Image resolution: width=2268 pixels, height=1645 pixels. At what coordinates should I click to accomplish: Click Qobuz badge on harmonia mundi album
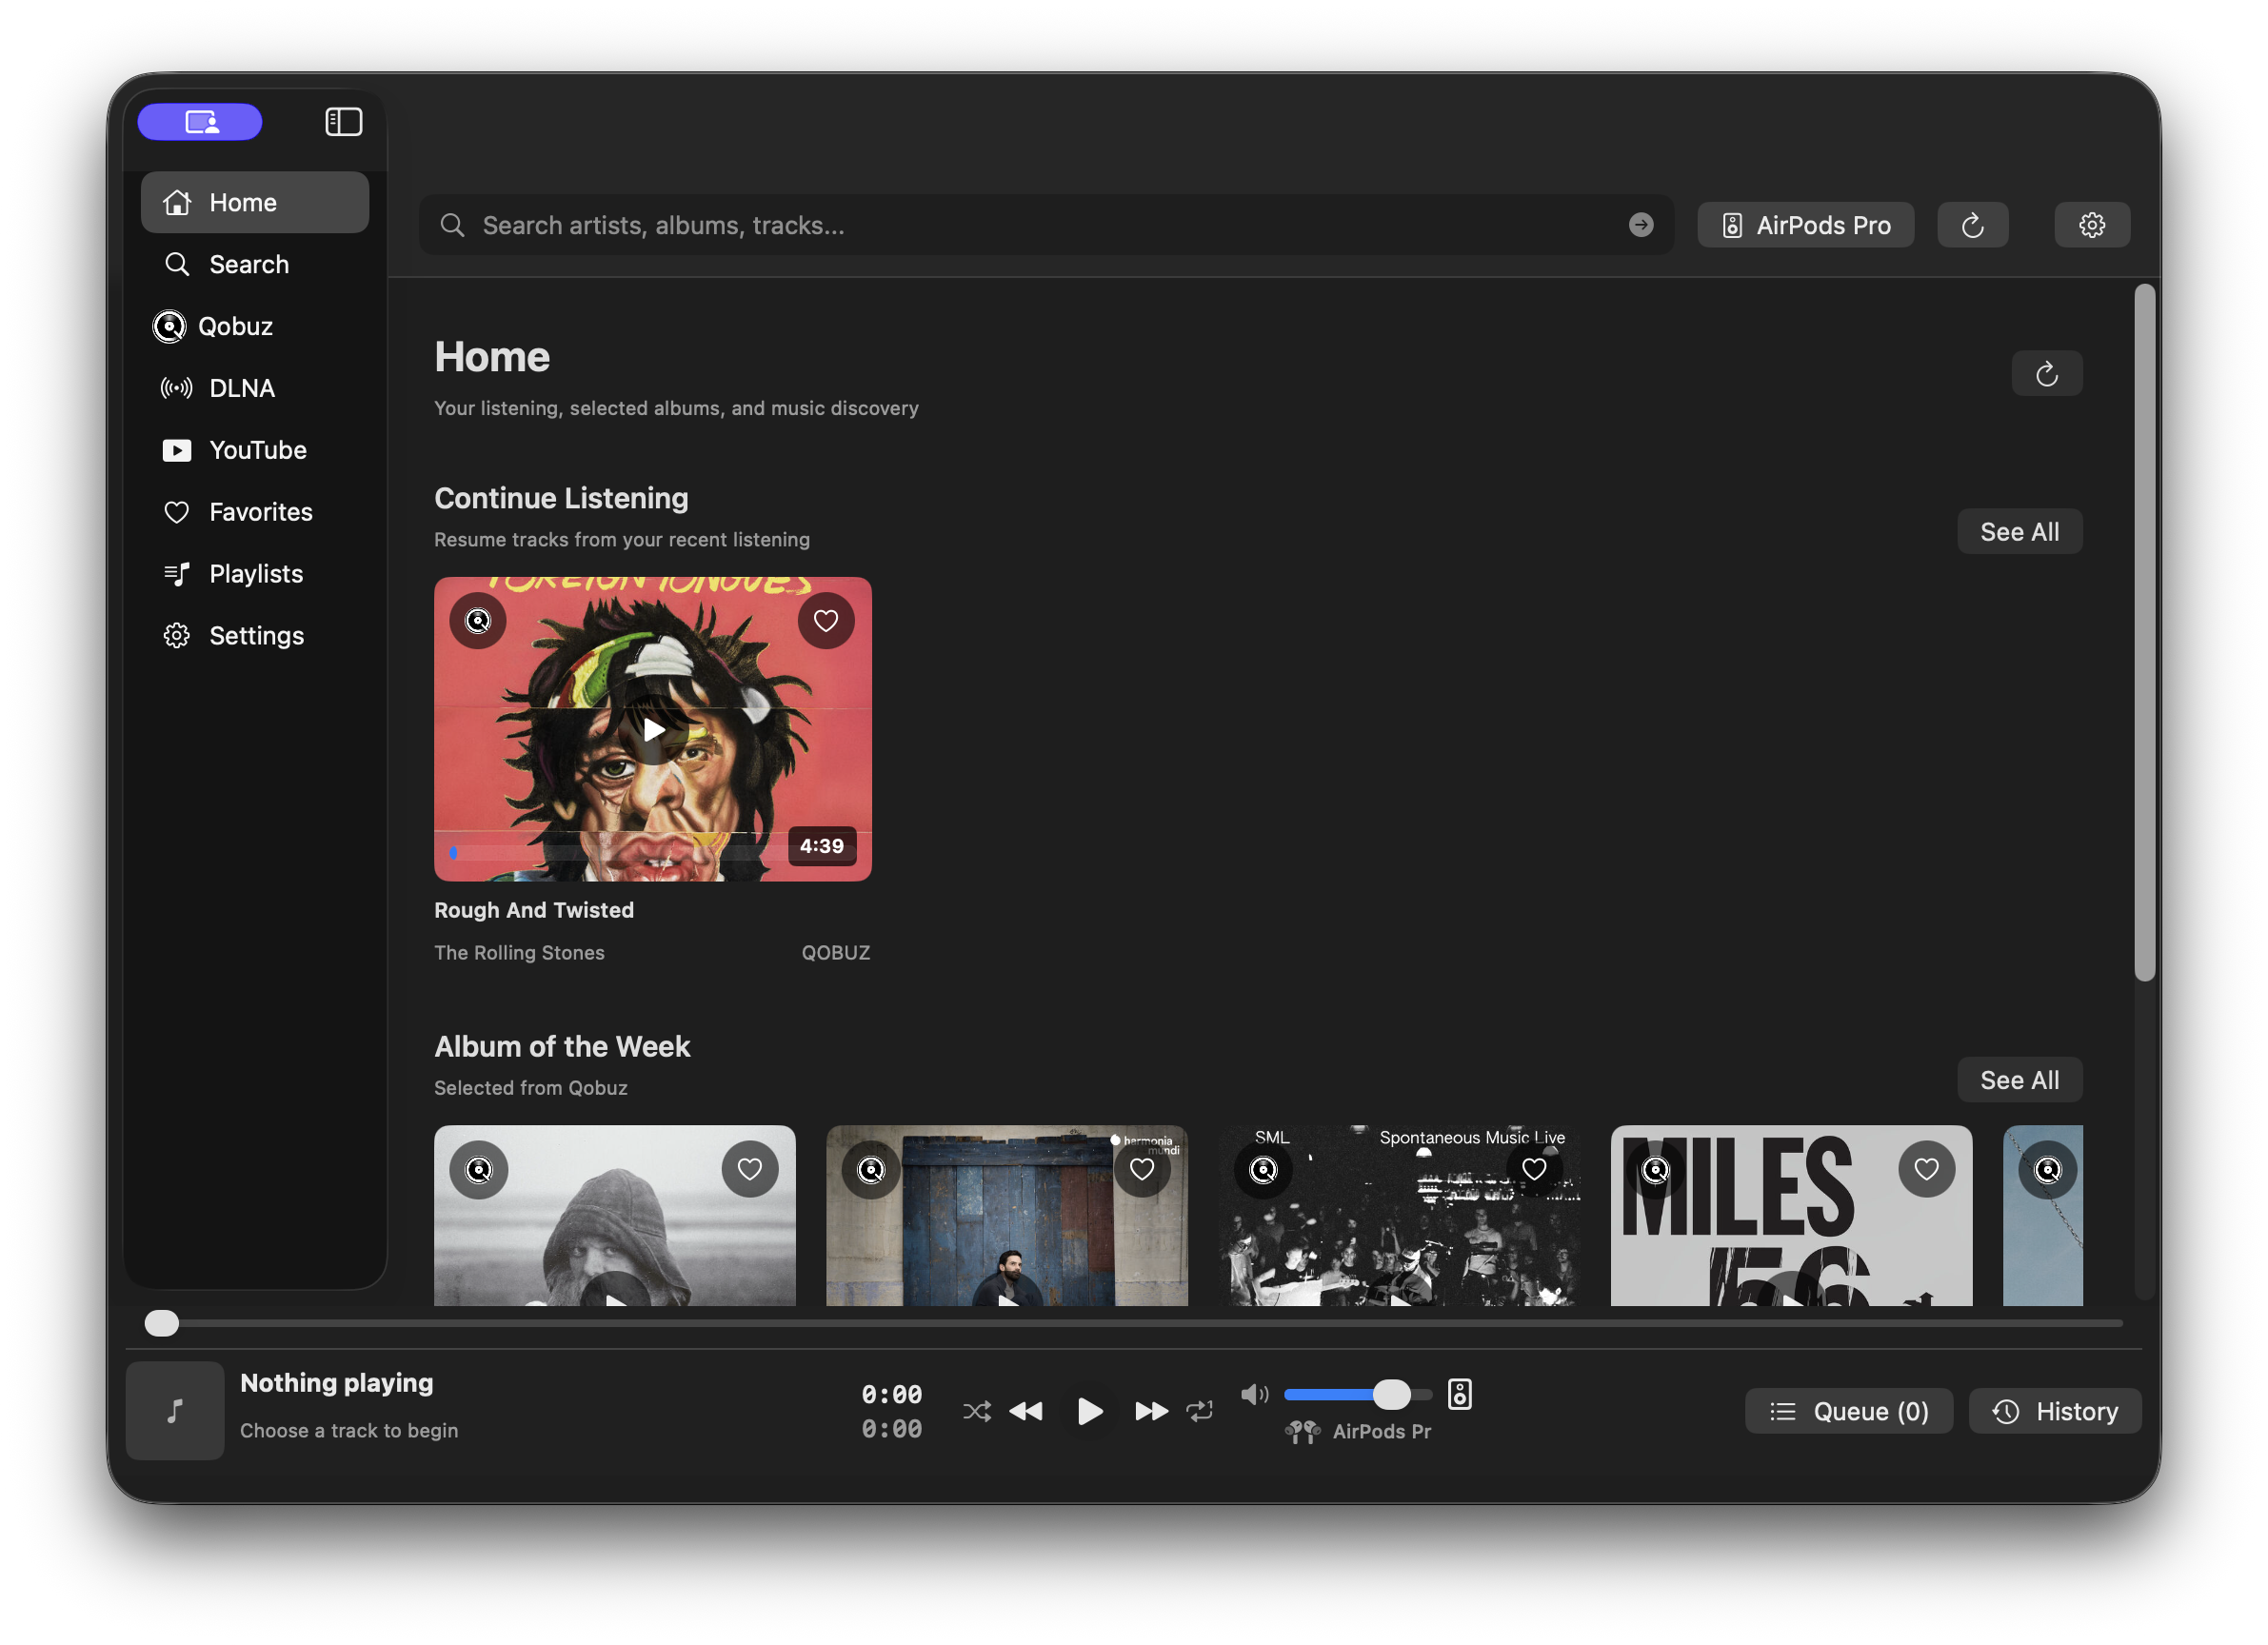click(x=870, y=1169)
